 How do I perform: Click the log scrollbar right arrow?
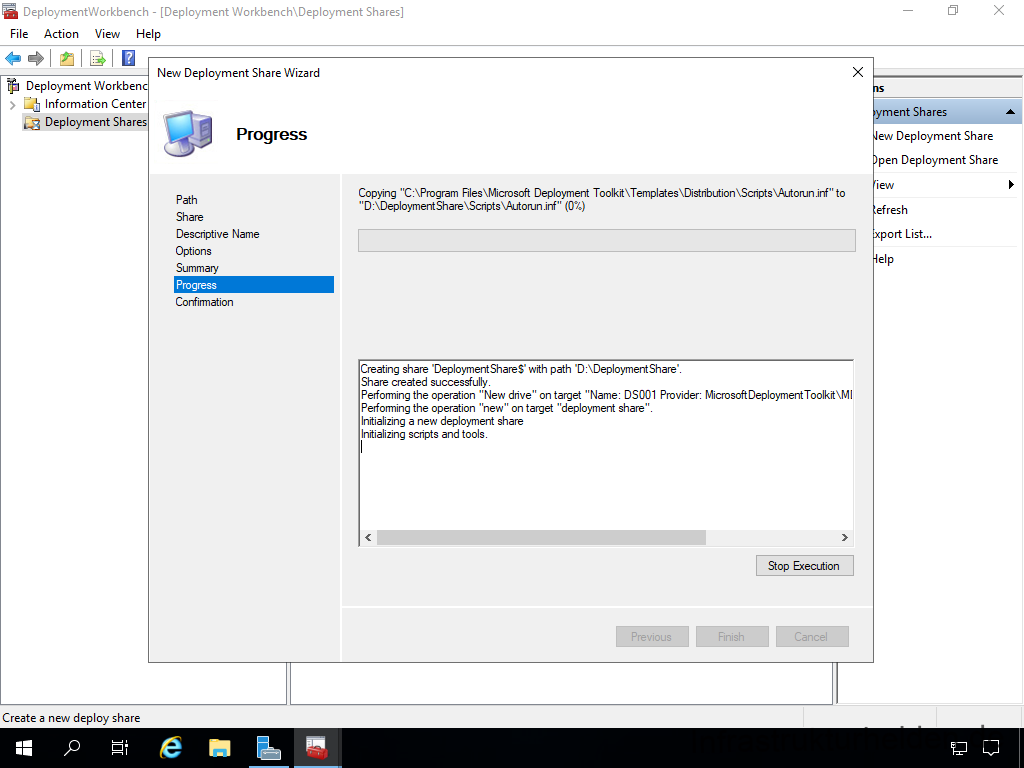(844, 537)
